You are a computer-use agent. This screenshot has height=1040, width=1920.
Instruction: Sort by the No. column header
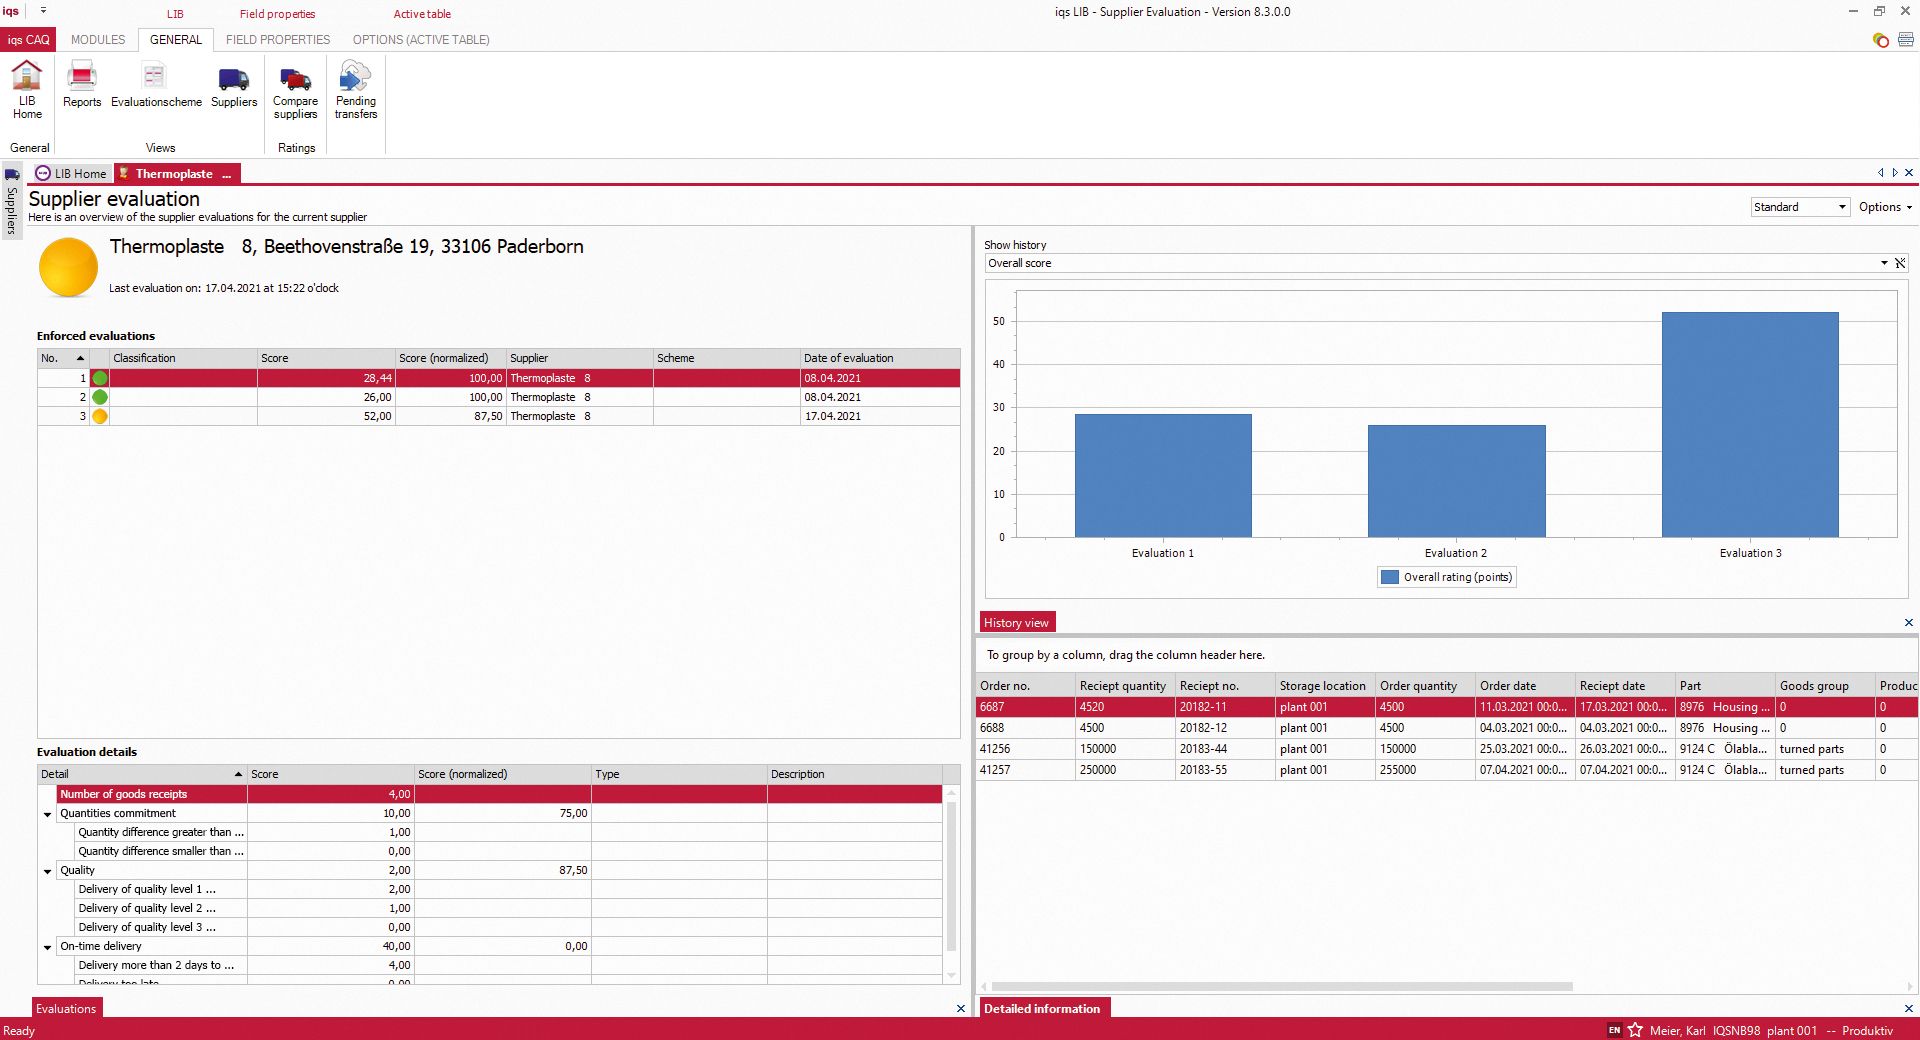point(63,358)
